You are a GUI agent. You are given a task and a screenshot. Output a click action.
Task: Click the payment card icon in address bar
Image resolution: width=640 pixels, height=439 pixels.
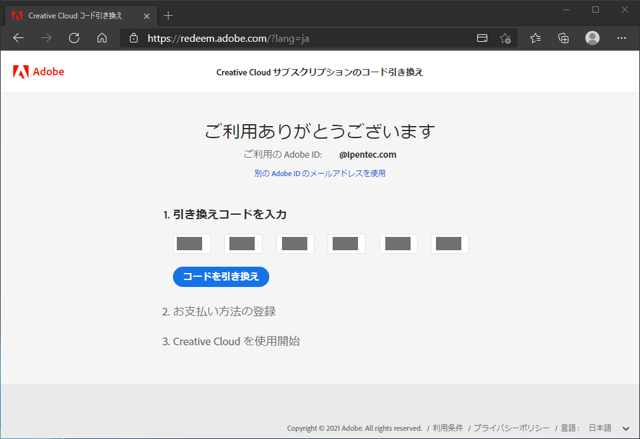click(x=482, y=38)
